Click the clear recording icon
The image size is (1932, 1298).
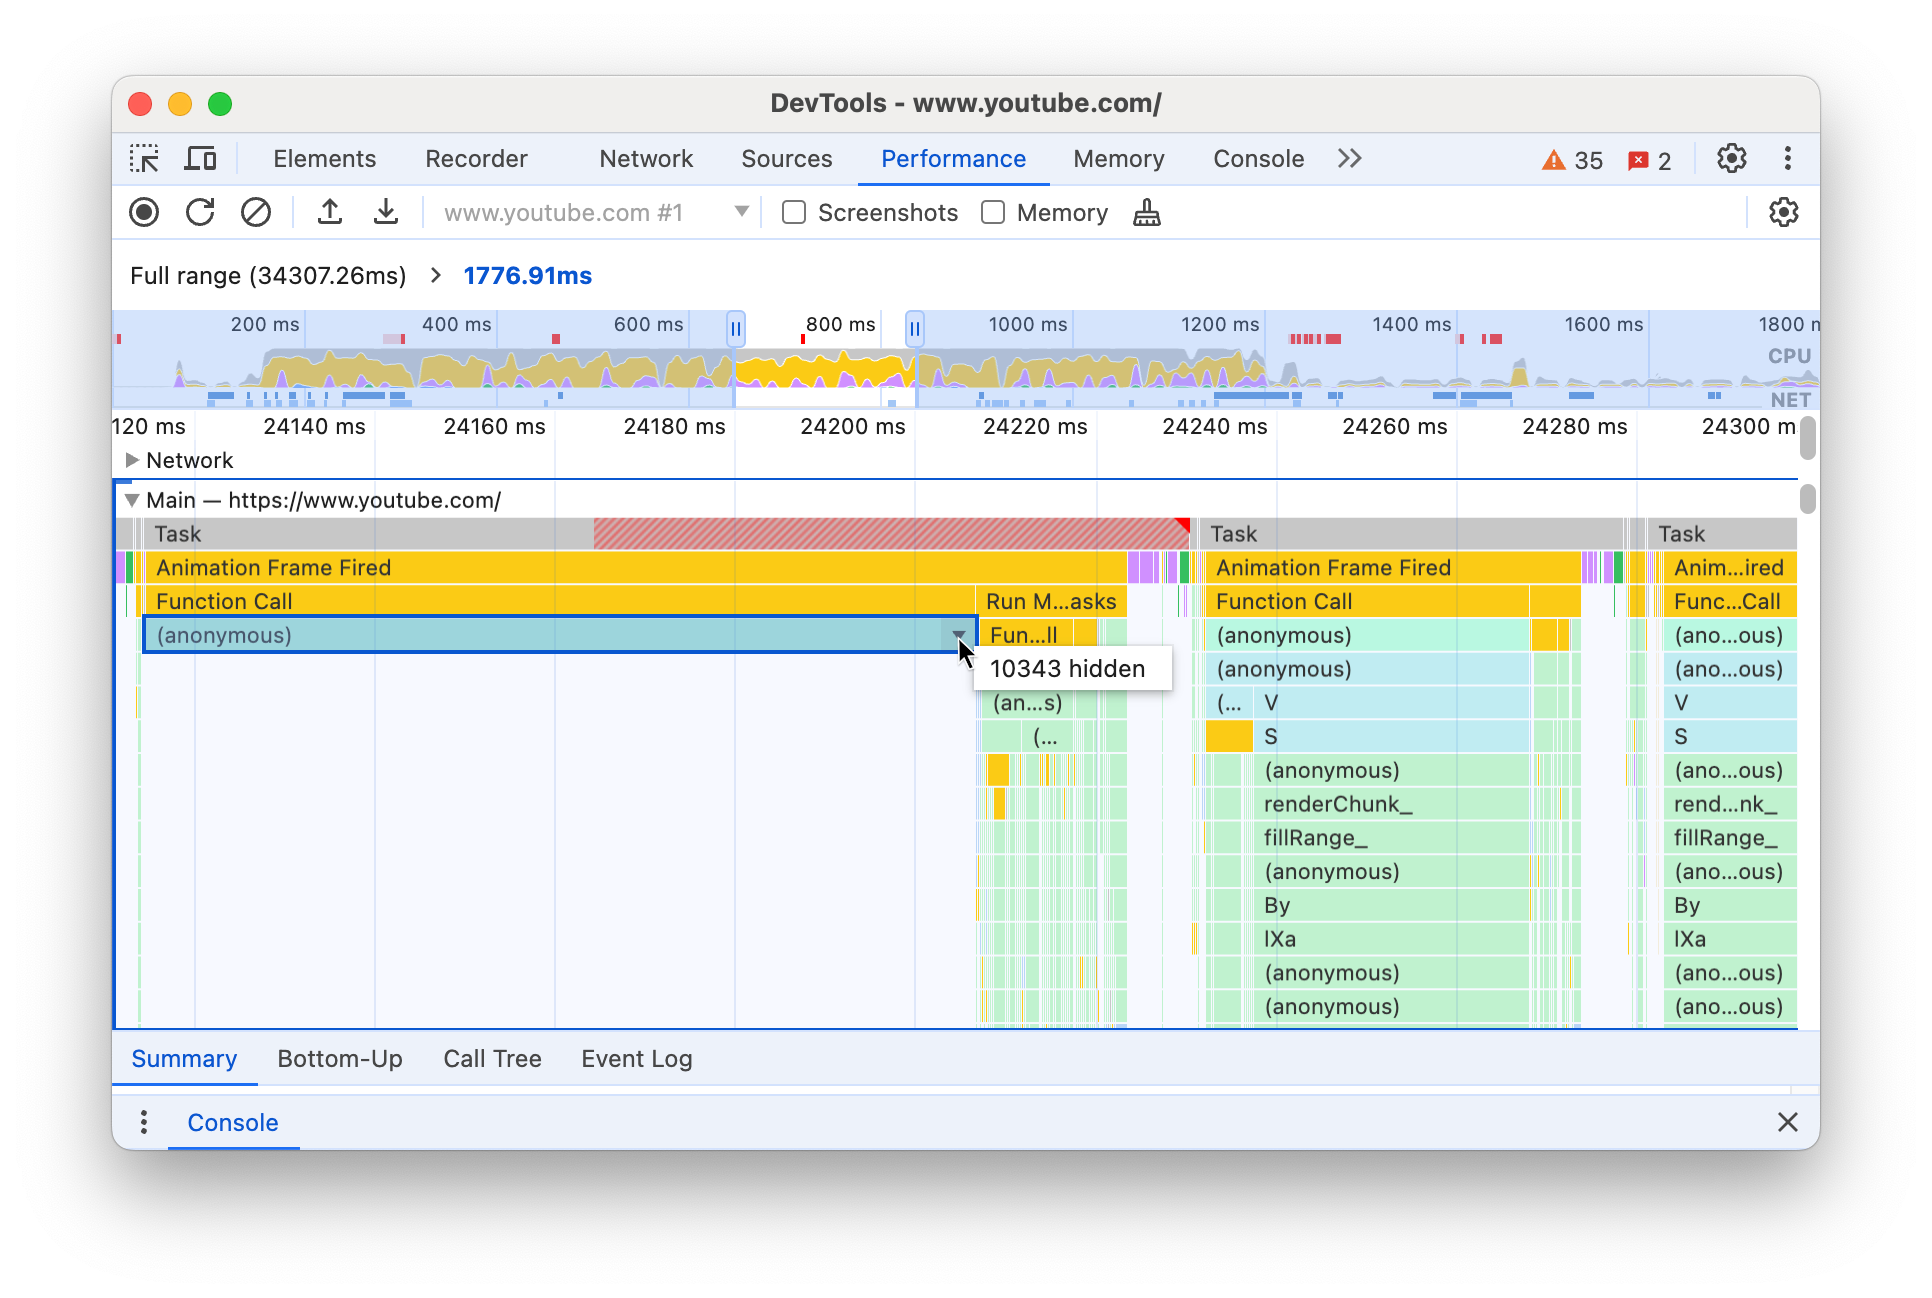(x=253, y=213)
